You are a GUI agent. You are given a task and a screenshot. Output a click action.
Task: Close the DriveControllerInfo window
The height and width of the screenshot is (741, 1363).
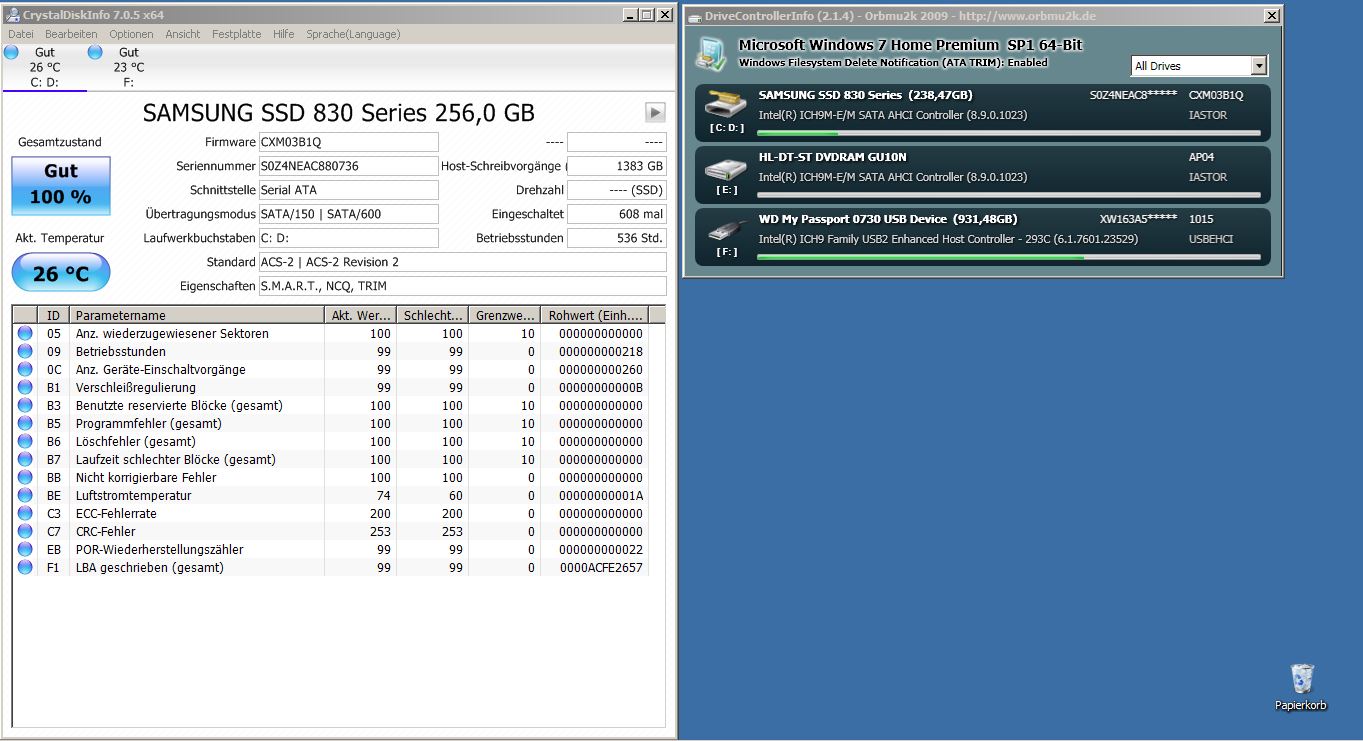(1271, 15)
